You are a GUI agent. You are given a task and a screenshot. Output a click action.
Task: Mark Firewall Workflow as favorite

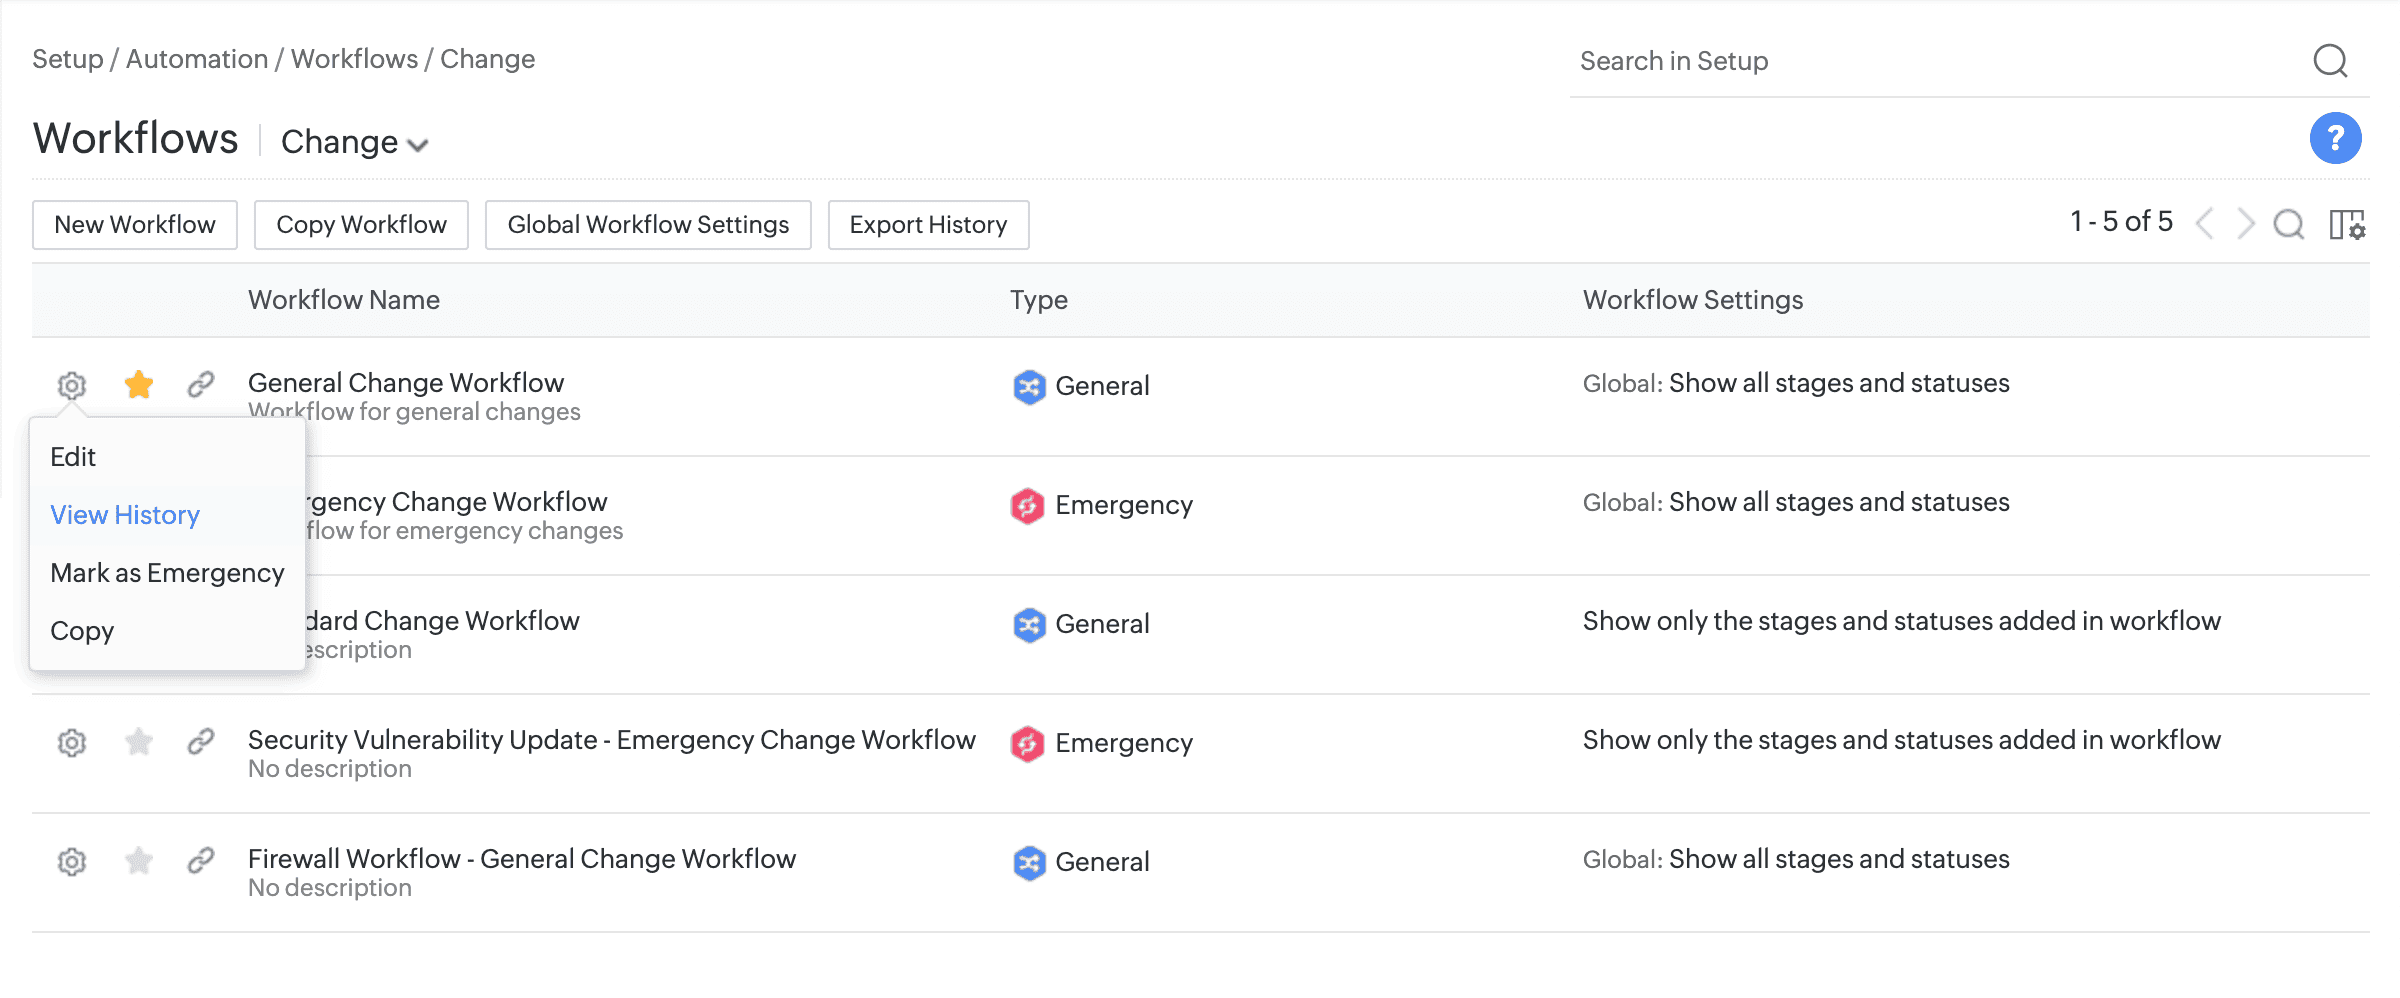point(139,861)
